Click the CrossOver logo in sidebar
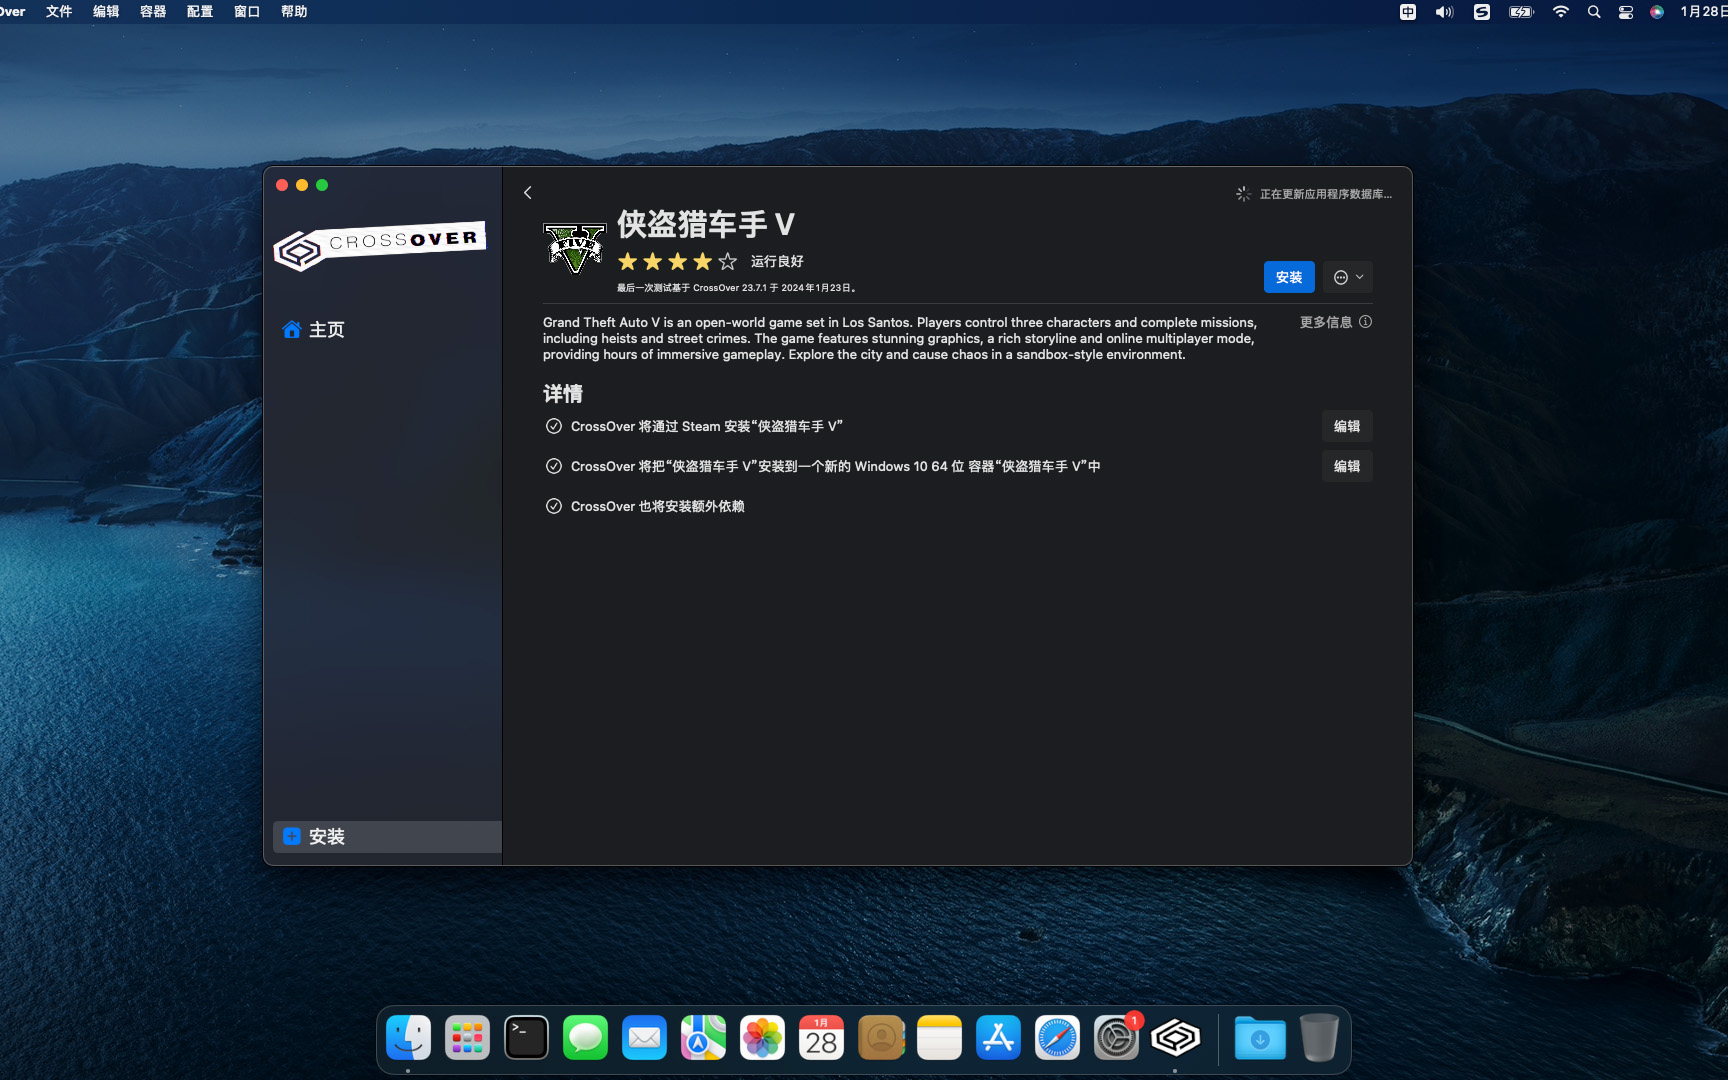The width and height of the screenshot is (1728, 1080). coord(380,245)
